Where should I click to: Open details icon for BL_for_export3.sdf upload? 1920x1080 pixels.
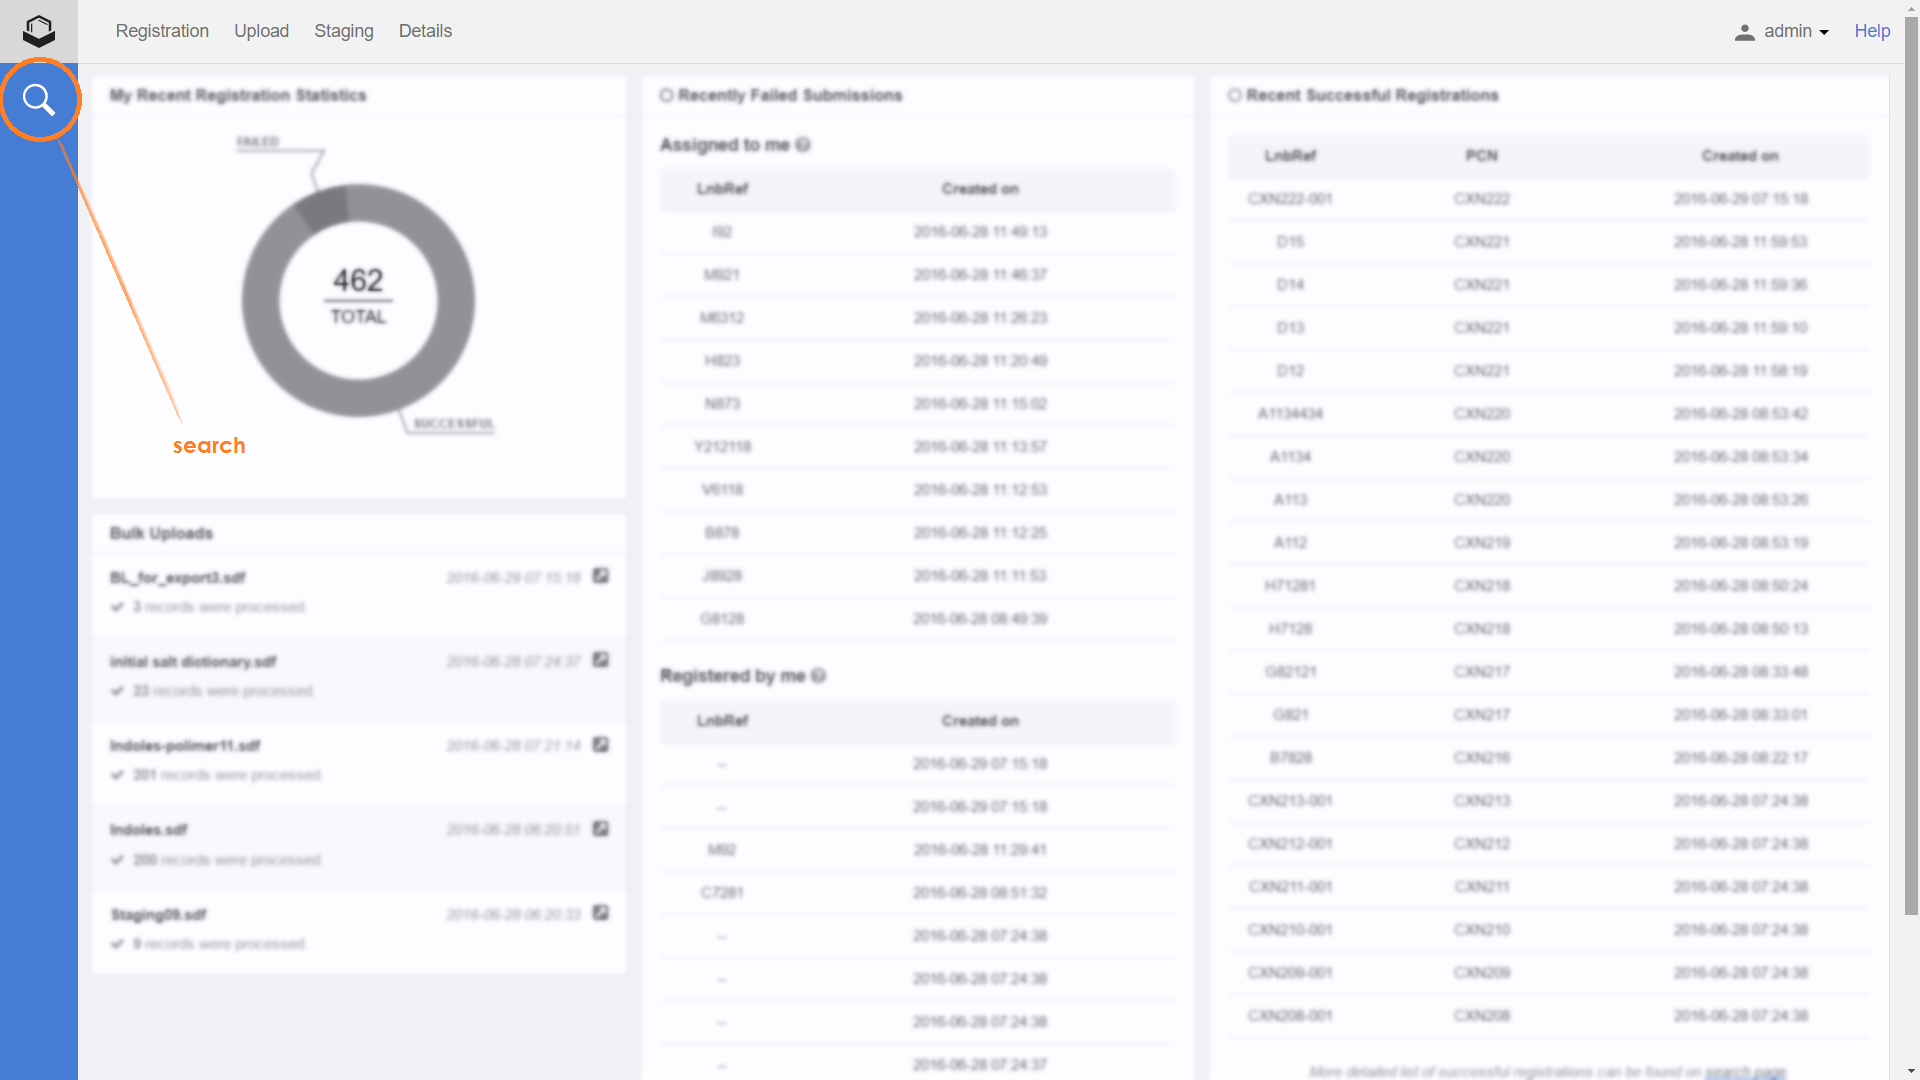click(601, 576)
